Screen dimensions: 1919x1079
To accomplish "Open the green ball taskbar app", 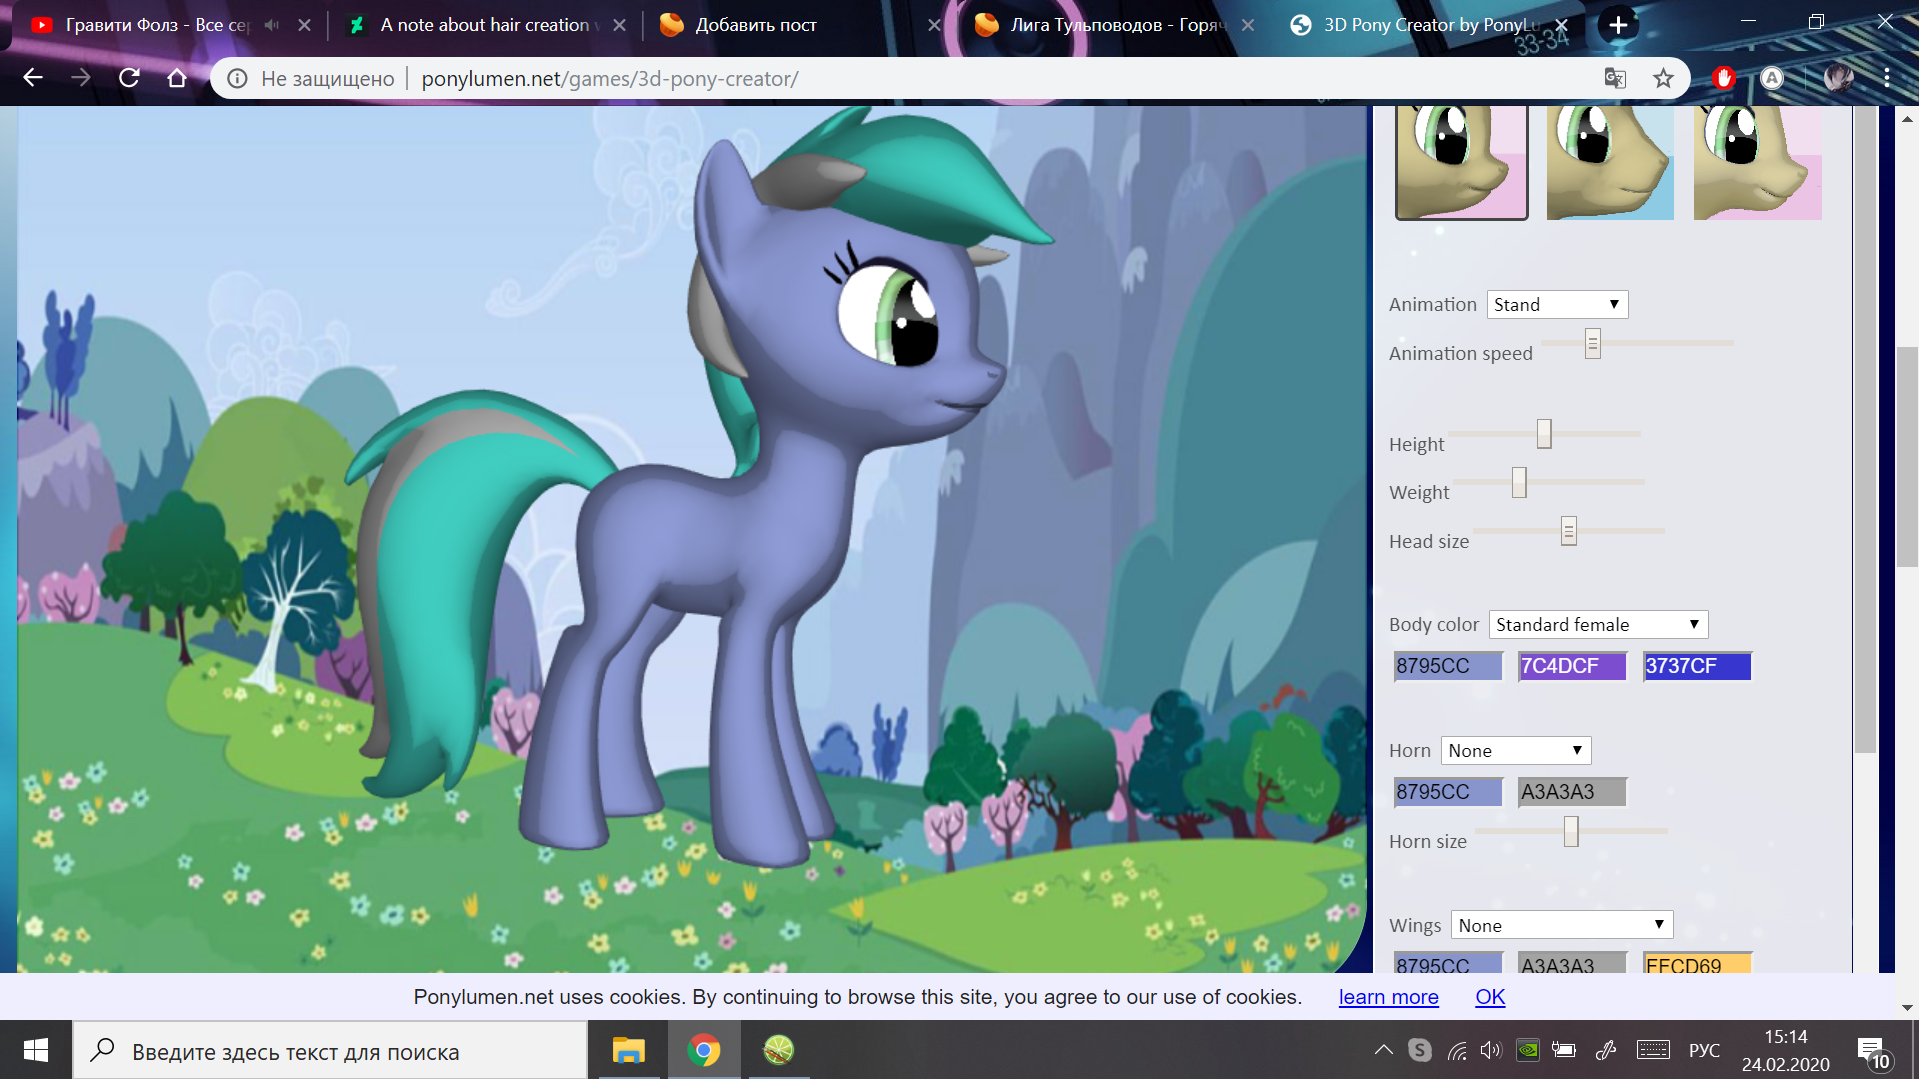I will (778, 1050).
